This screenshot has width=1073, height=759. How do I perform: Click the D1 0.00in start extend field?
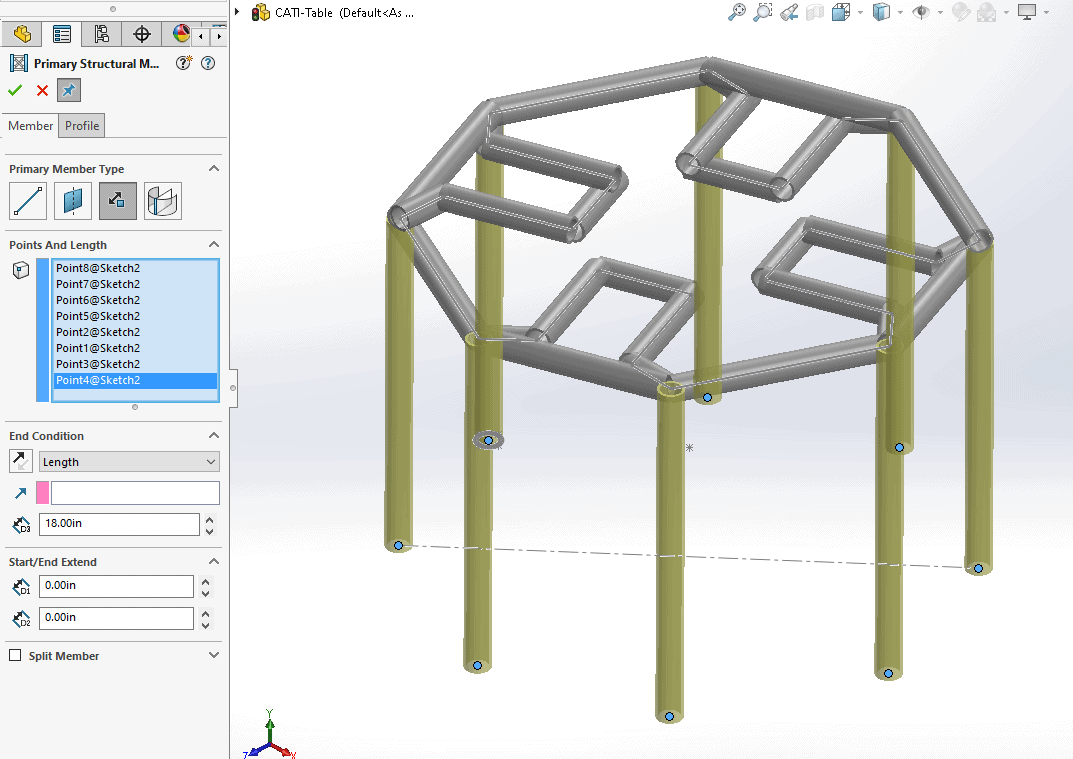[x=116, y=587]
